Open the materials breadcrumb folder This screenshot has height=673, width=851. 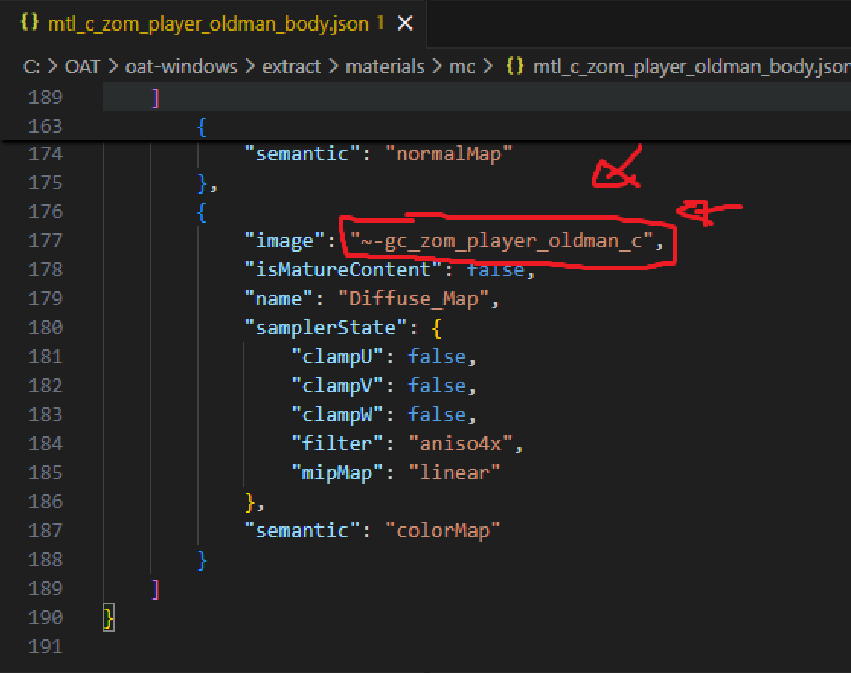(385, 67)
